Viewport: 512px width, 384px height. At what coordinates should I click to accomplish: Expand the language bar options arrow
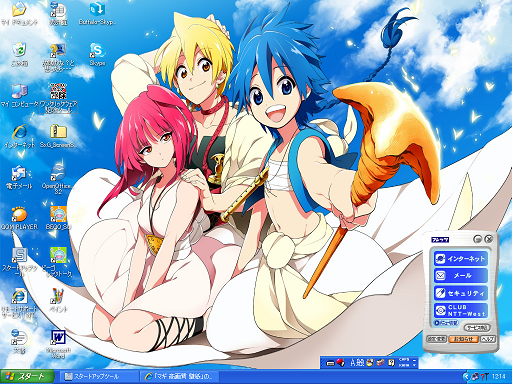414,365
